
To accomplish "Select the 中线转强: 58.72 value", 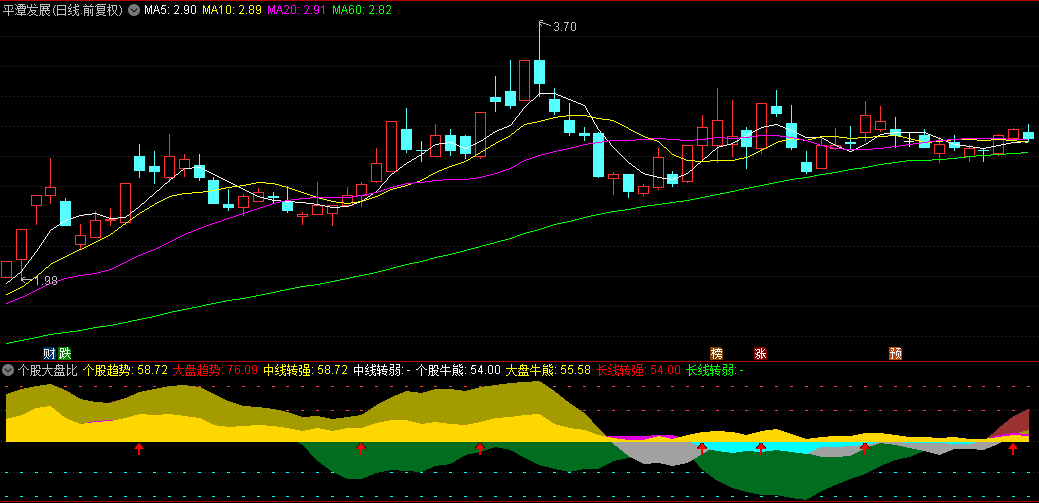I will point(305,370).
